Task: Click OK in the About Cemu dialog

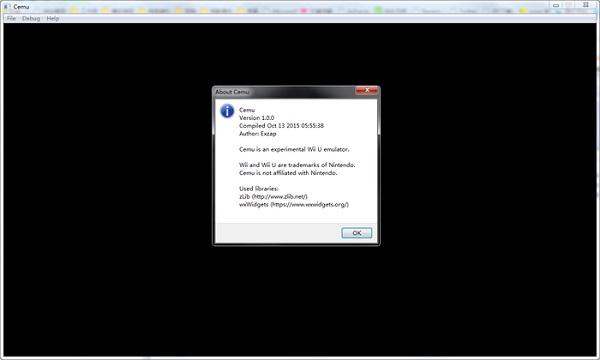Action: tap(357, 233)
